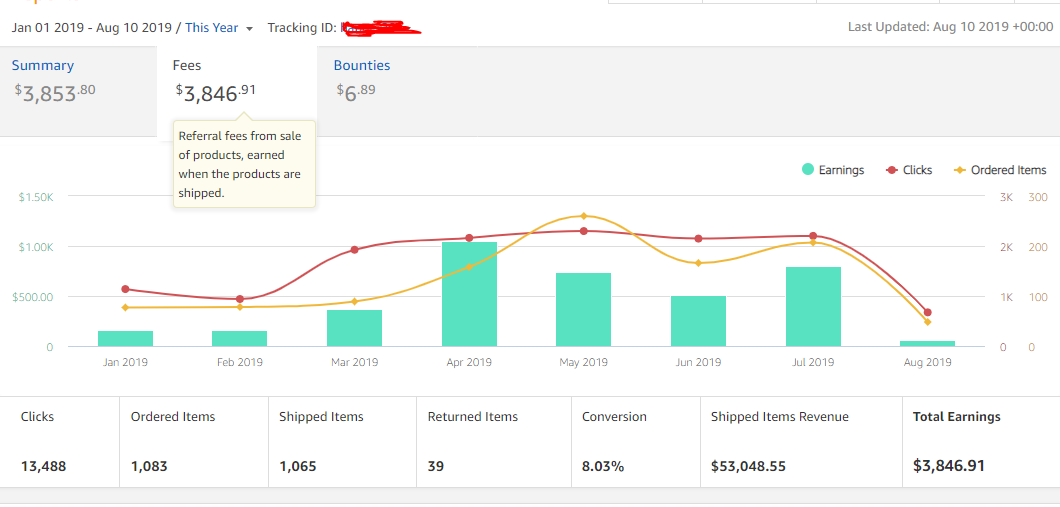1060x507 pixels.
Task: Click Aug 2019 Clicks data point
Action: point(928,312)
